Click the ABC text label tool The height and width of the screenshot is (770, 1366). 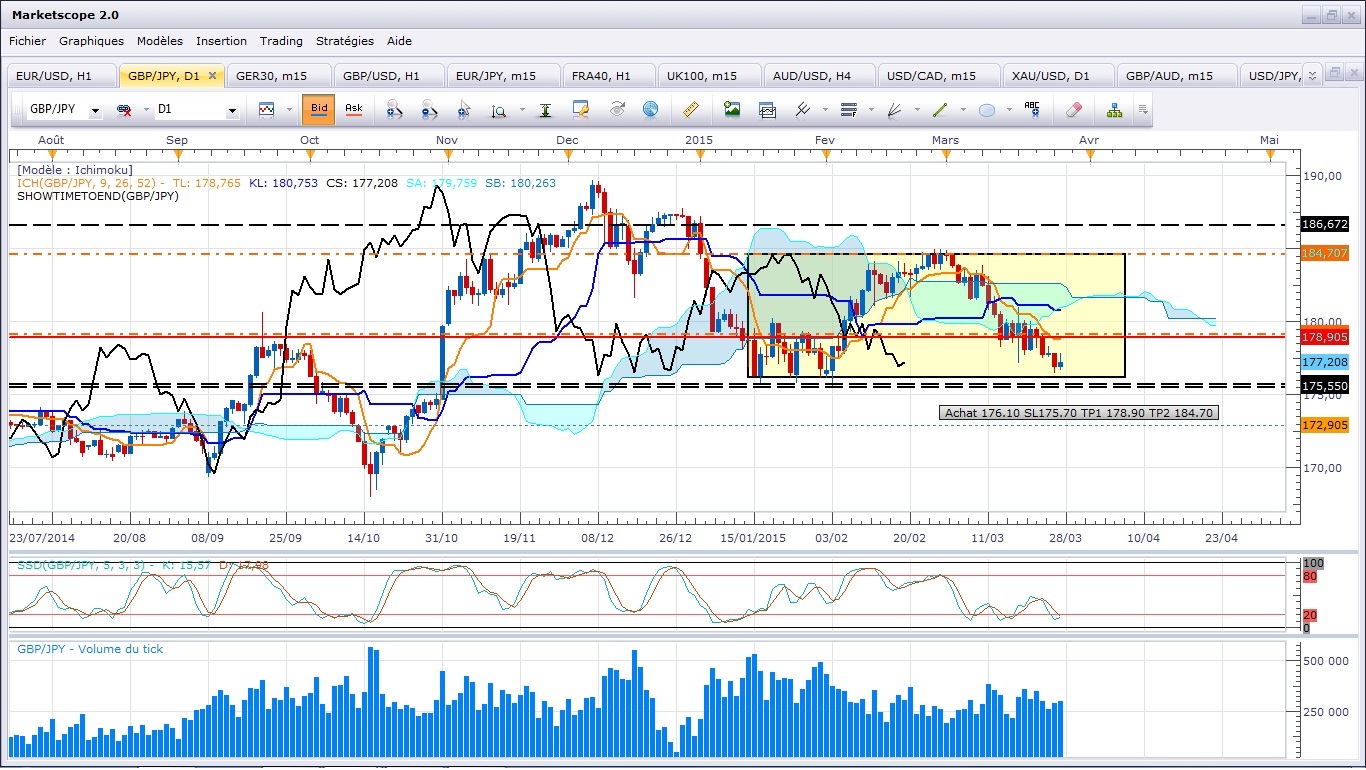1032,109
